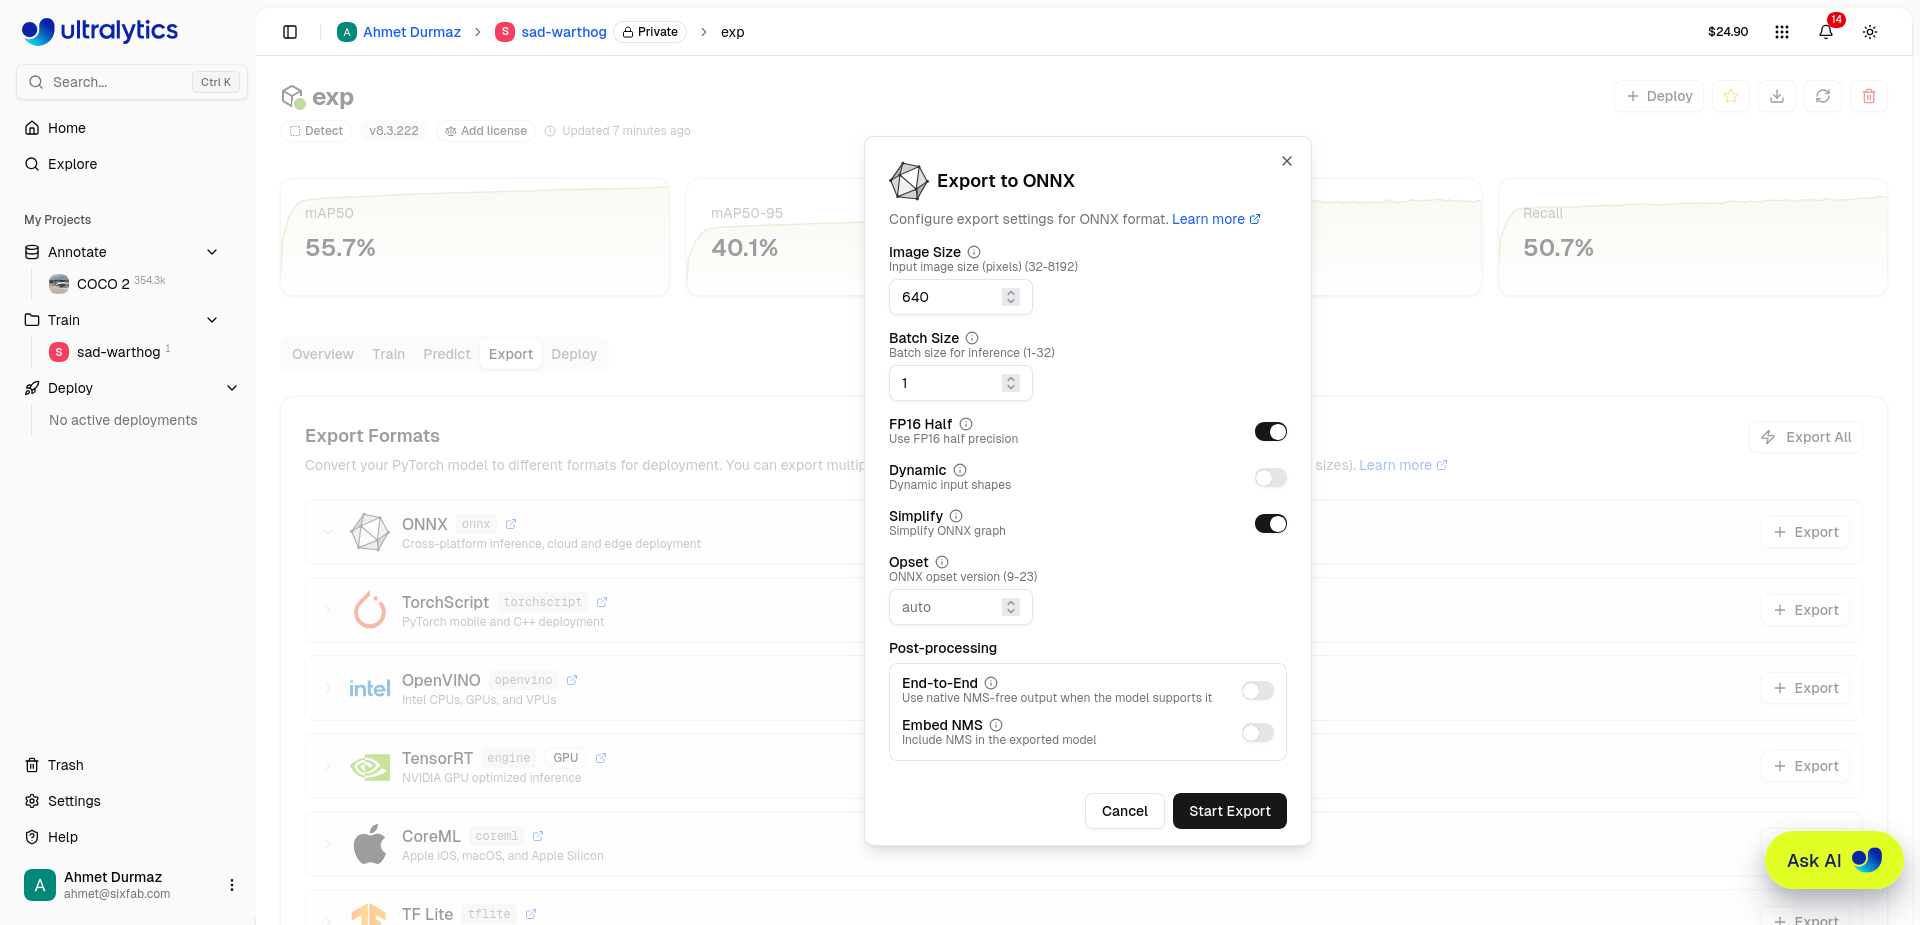Switch to the Predict tab
This screenshot has width=1920, height=925.
click(446, 354)
